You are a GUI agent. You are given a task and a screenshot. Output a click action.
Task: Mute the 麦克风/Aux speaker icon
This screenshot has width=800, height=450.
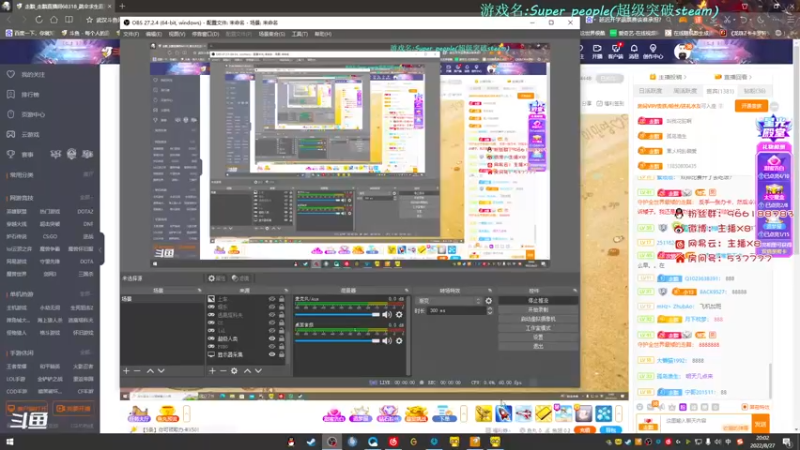pyautogui.click(x=387, y=315)
